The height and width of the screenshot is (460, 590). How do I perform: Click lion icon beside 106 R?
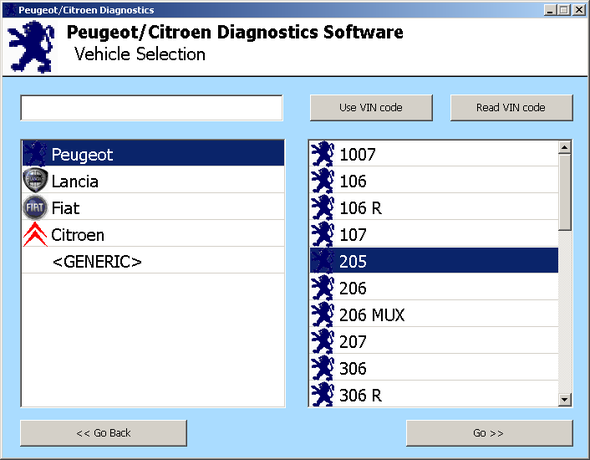click(322, 207)
